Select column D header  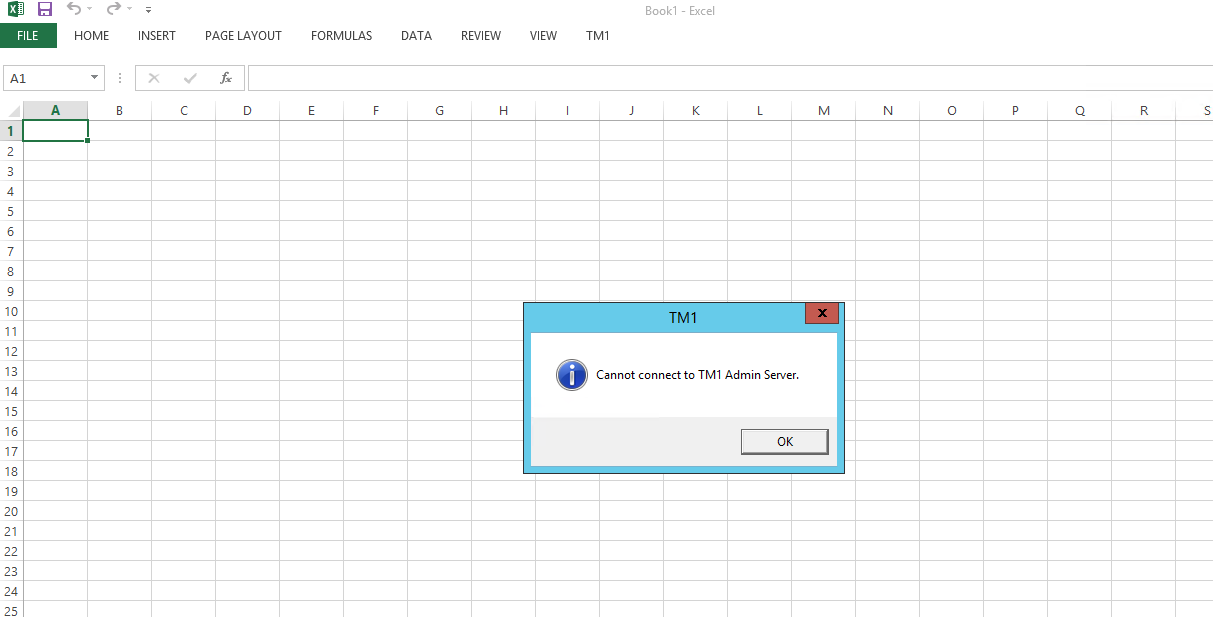tap(247, 110)
